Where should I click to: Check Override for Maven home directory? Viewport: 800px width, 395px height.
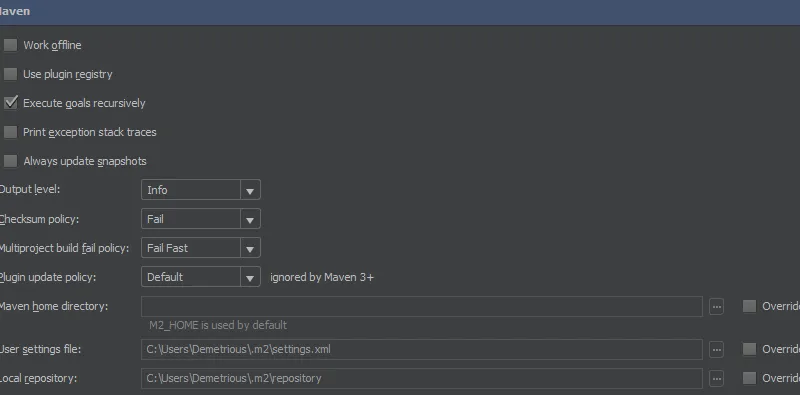[749, 306]
